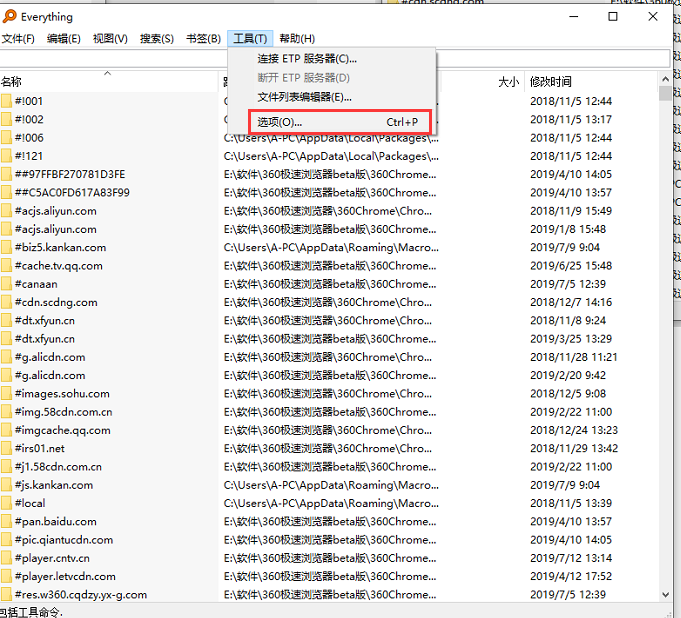Image resolution: width=681 pixels, height=618 pixels.
Task: Click the date 2018/12/24 13:23
Action: [574, 430]
